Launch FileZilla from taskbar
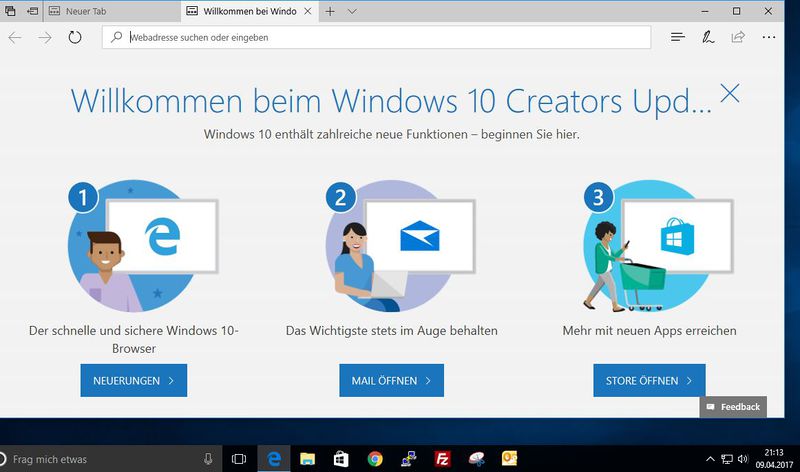The width and height of the screenshot is (800, 472). [442, 459]
